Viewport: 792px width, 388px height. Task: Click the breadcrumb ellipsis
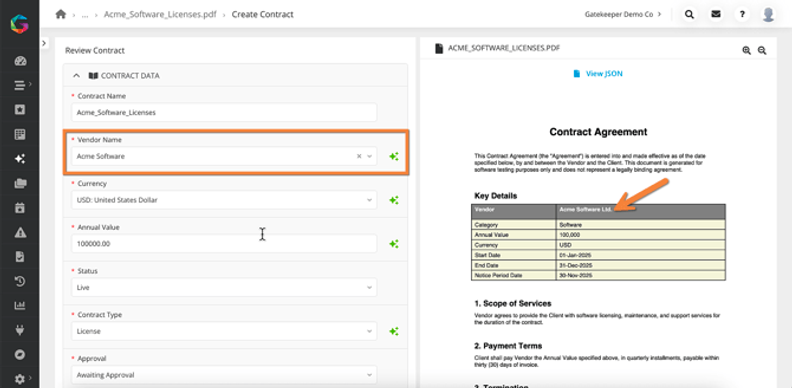[x=85, y=15]
